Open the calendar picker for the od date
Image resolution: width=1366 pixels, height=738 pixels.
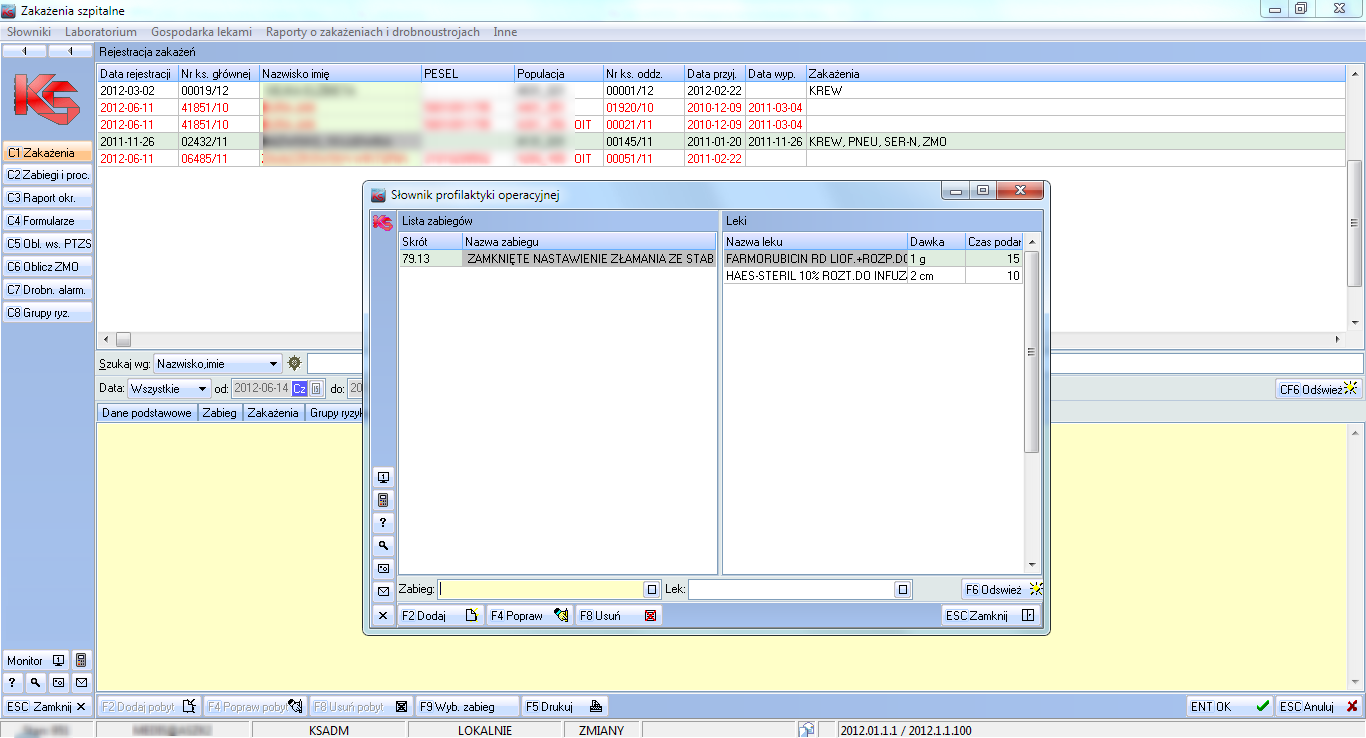pos(316,389)
